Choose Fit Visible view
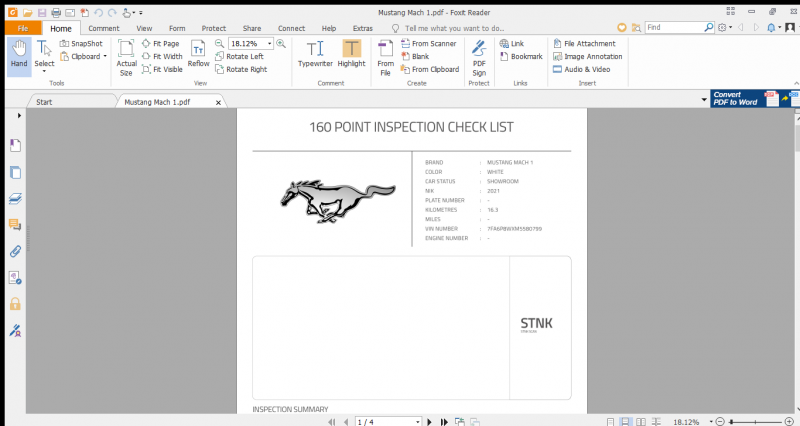Screen dimensions: 800x426 click(162, 69)
